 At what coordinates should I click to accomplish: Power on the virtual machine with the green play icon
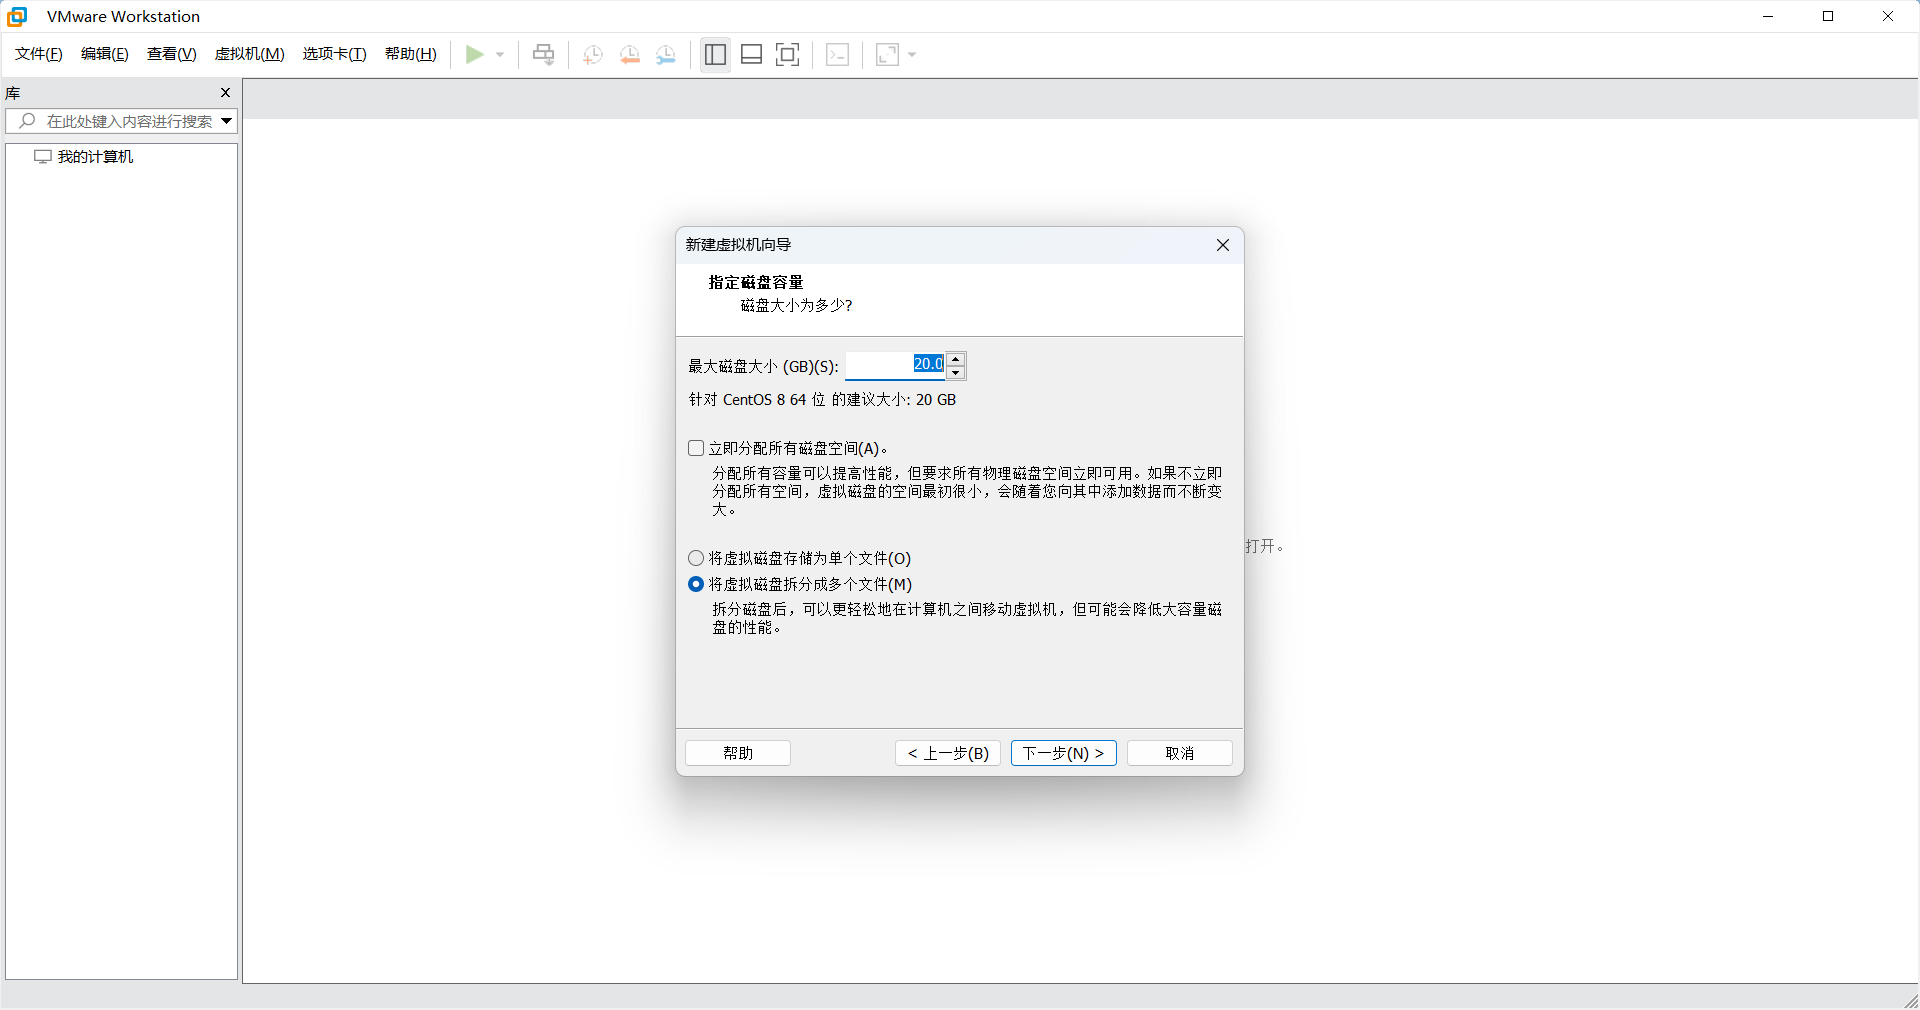(474, 54)
